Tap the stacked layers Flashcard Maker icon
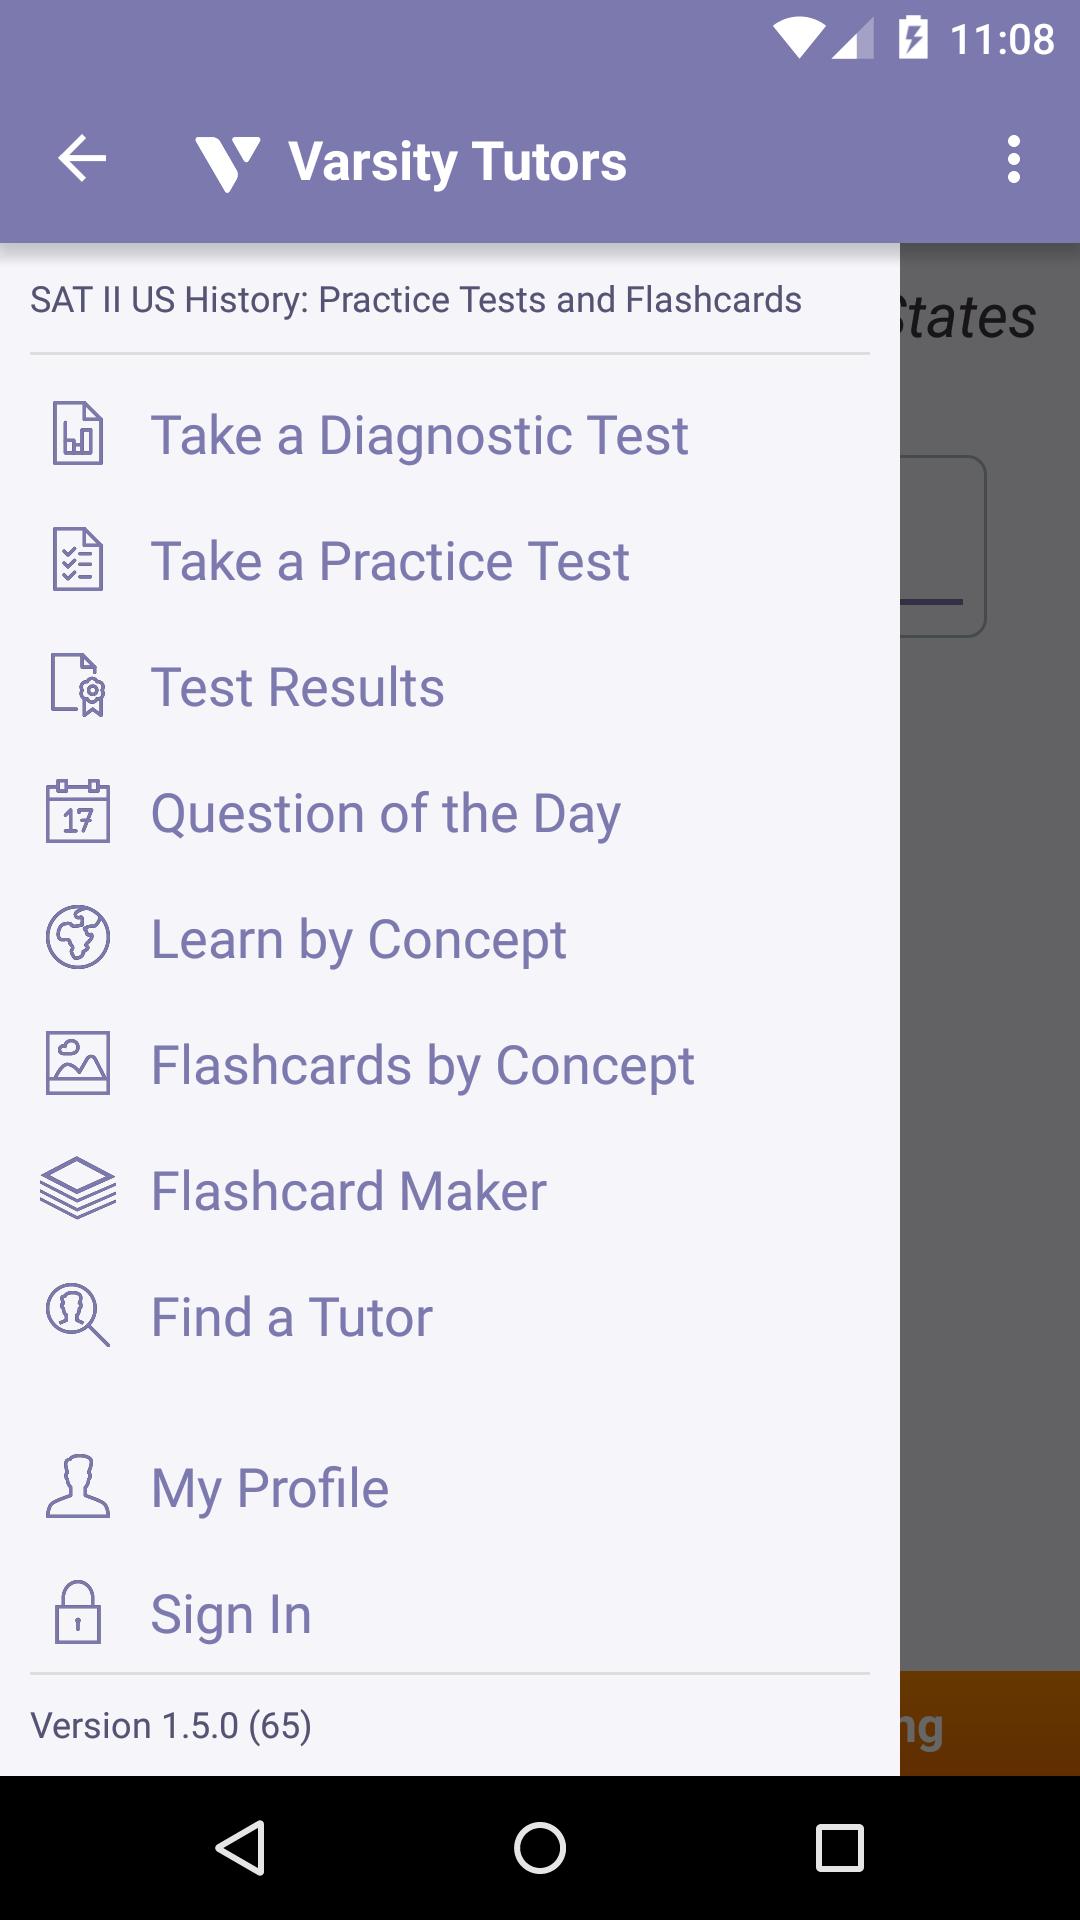 point(78,1190)
